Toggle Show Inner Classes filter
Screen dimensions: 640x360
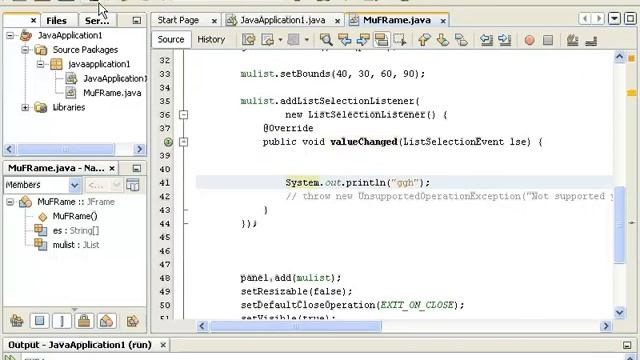106,321
